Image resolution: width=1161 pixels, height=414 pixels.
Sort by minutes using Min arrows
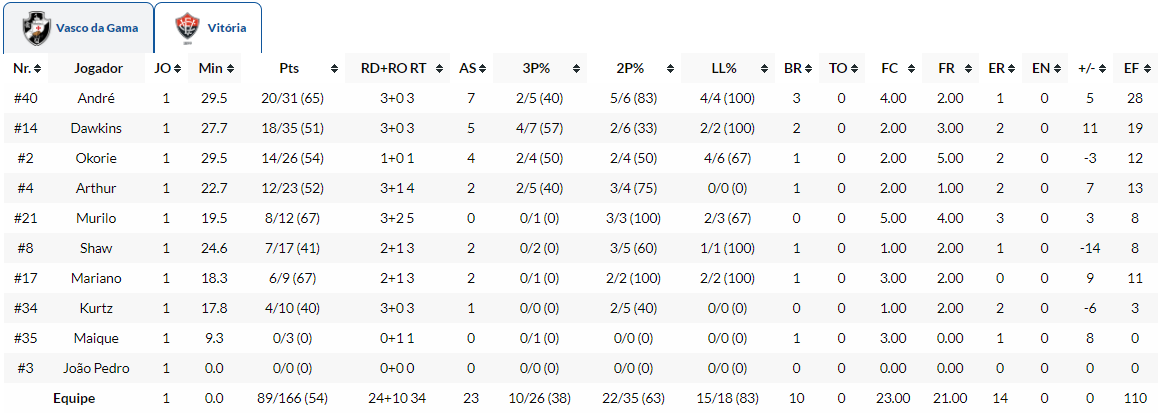click(230, 69)
